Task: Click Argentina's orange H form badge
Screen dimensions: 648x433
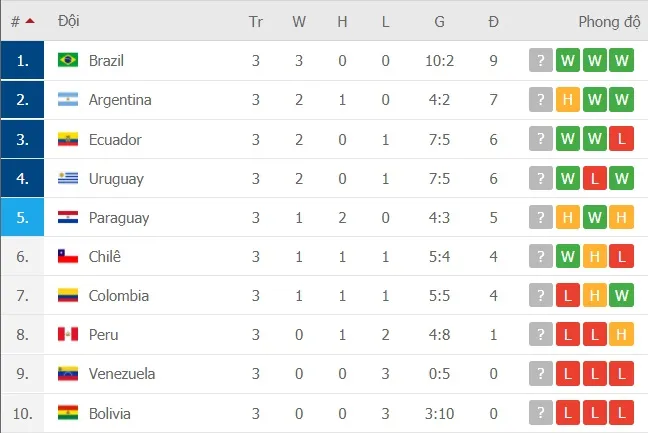Action: pyautogui.click(x=568, y=100)
